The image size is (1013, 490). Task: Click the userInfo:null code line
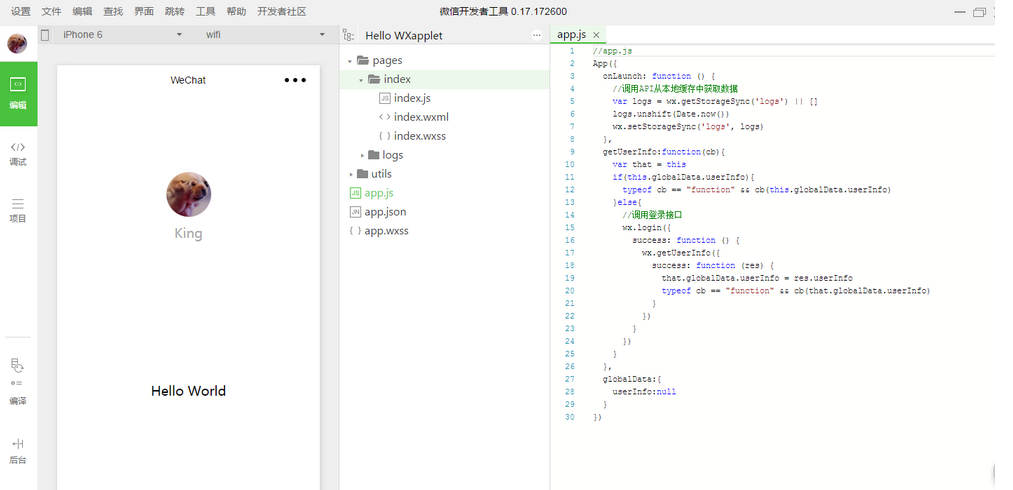644,392
